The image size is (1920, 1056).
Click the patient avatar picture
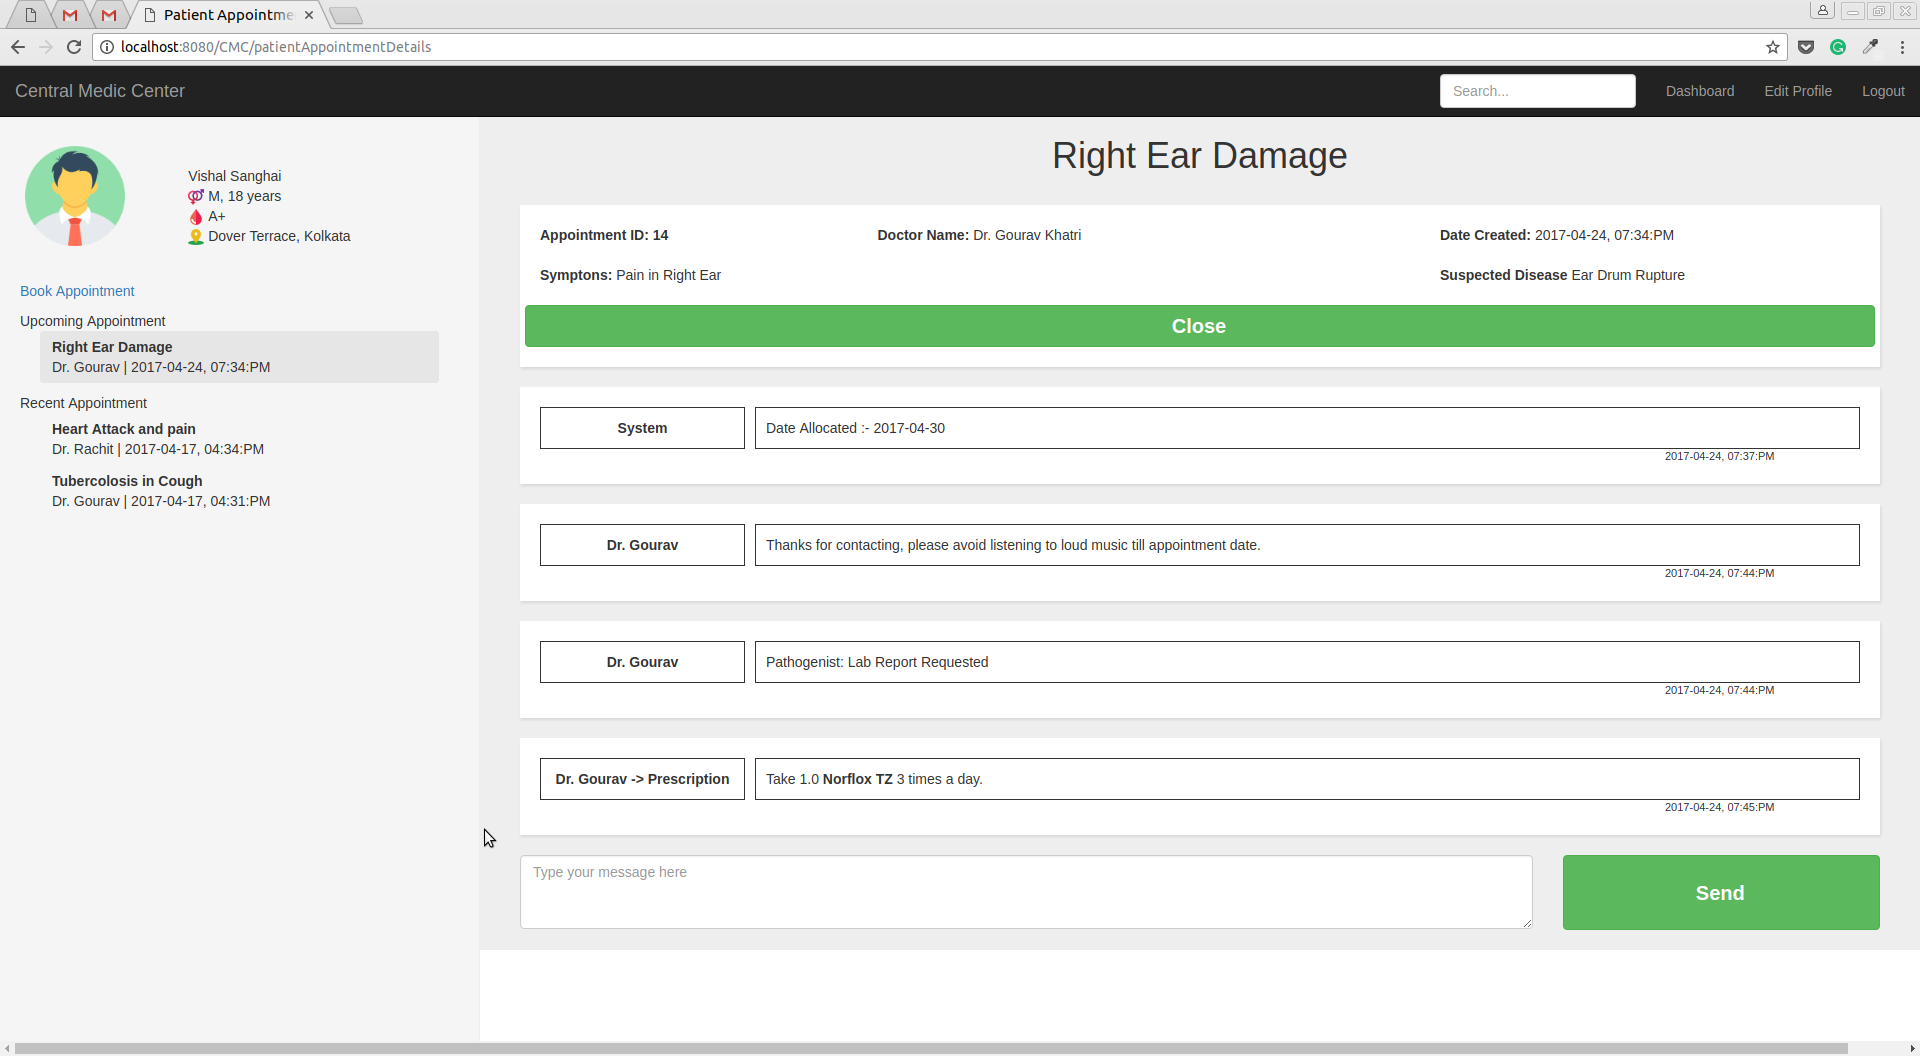[x=75, y=196]
